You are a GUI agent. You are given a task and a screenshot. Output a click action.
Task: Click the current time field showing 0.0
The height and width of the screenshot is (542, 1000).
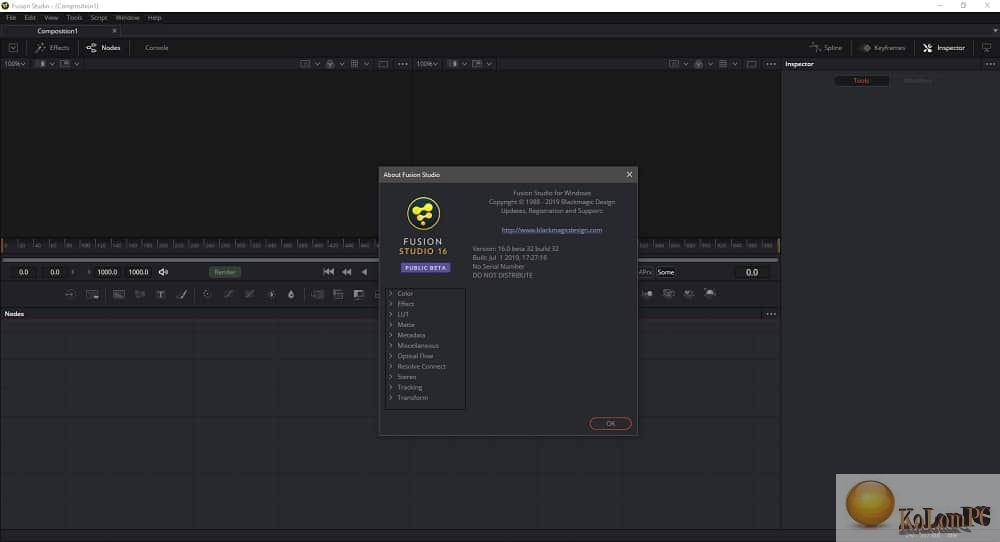coord(24,272)
